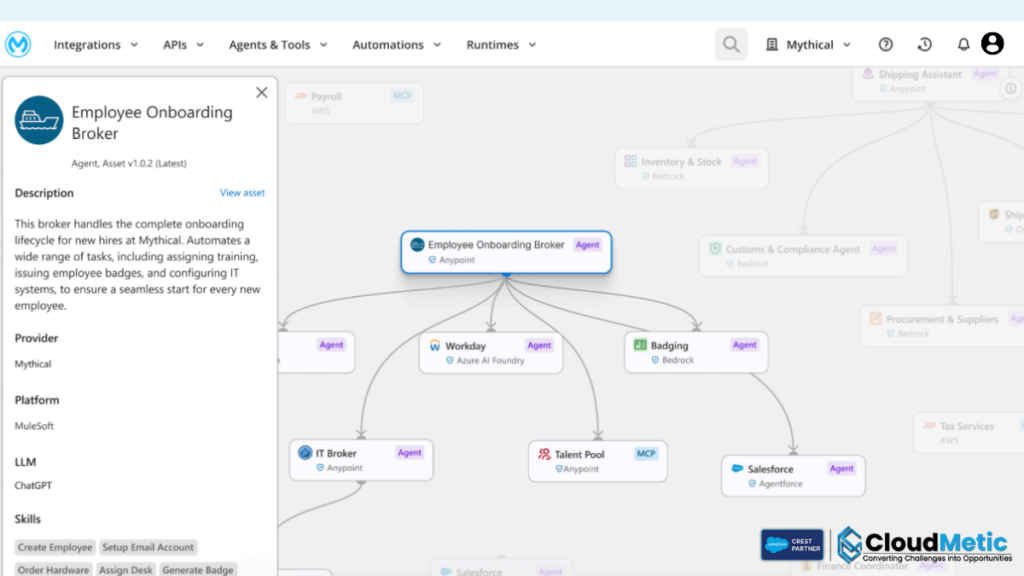Image resolution: width=1024 pixels, height=576 pixels.
Task: Click the Mythical value under Provider
Action: [x=33, y=364]
